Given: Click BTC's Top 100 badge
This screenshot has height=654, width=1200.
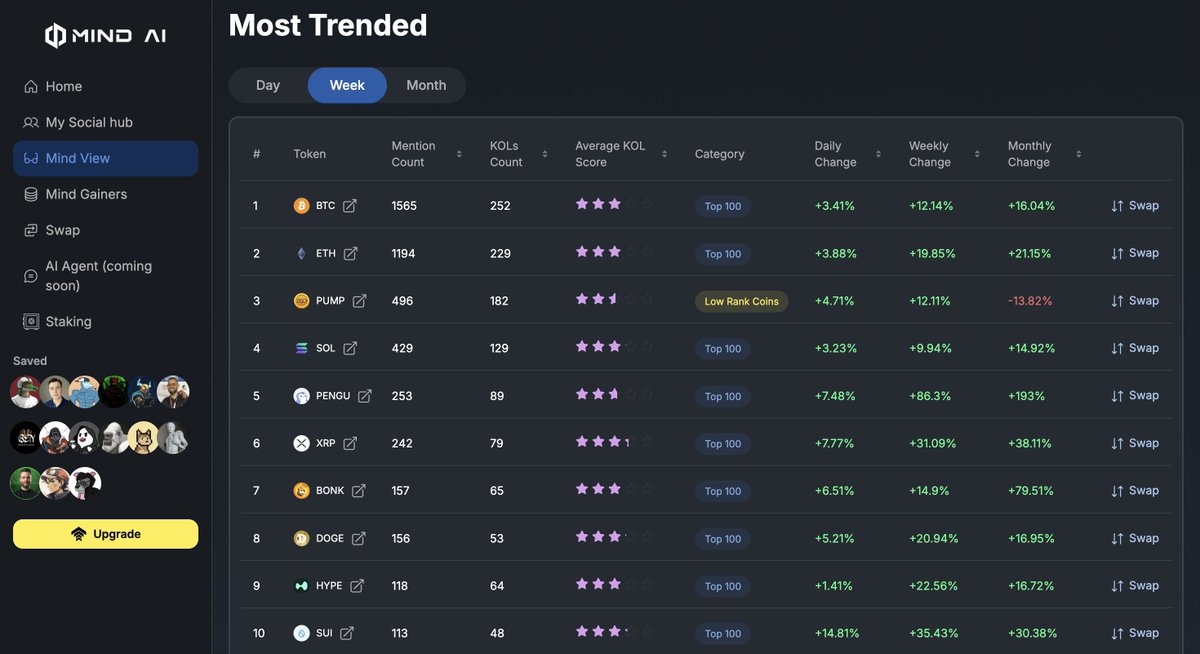Looking at the screenshot, I should tap(723, 207).
